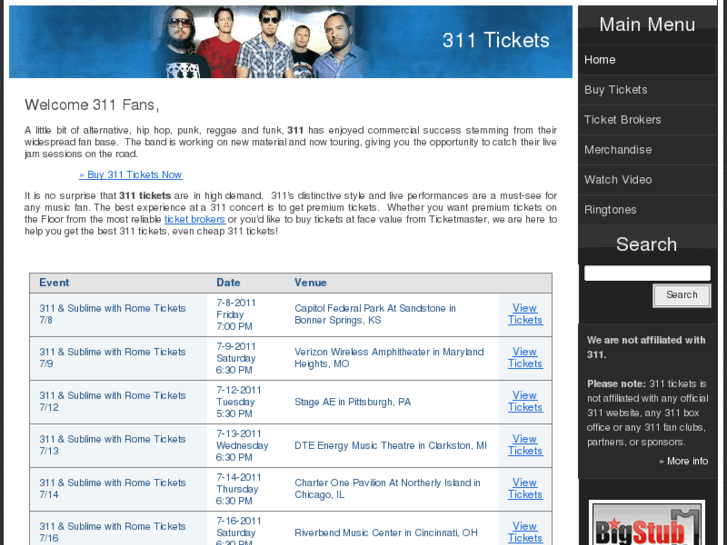The width and height of the screenshot is (727, 545).
Task: Click the Search button
Action: [682, 295]
